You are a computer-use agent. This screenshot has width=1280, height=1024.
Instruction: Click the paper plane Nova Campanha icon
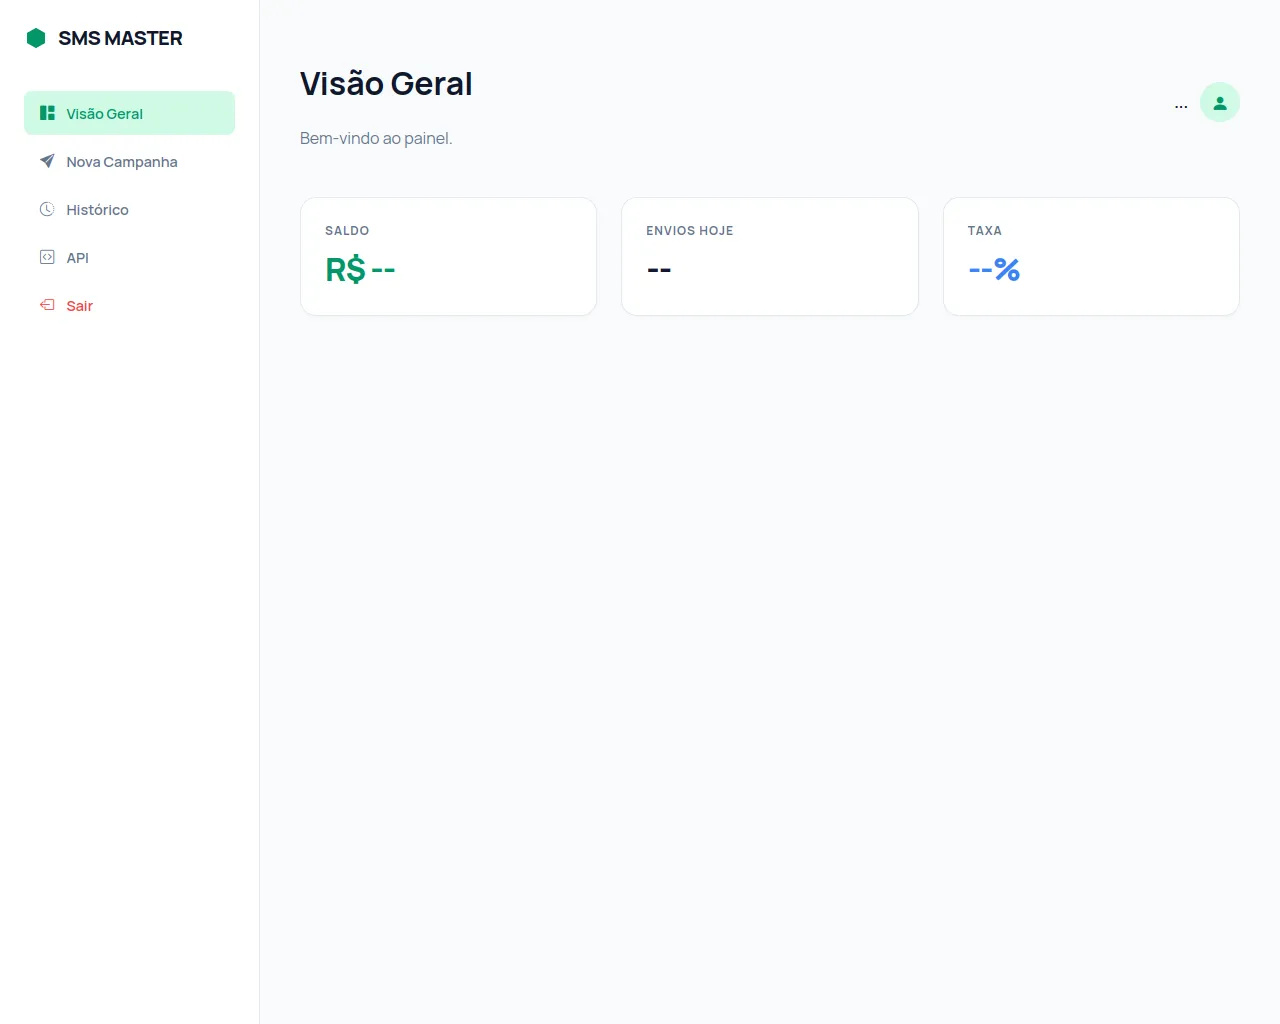coord(47,161)
